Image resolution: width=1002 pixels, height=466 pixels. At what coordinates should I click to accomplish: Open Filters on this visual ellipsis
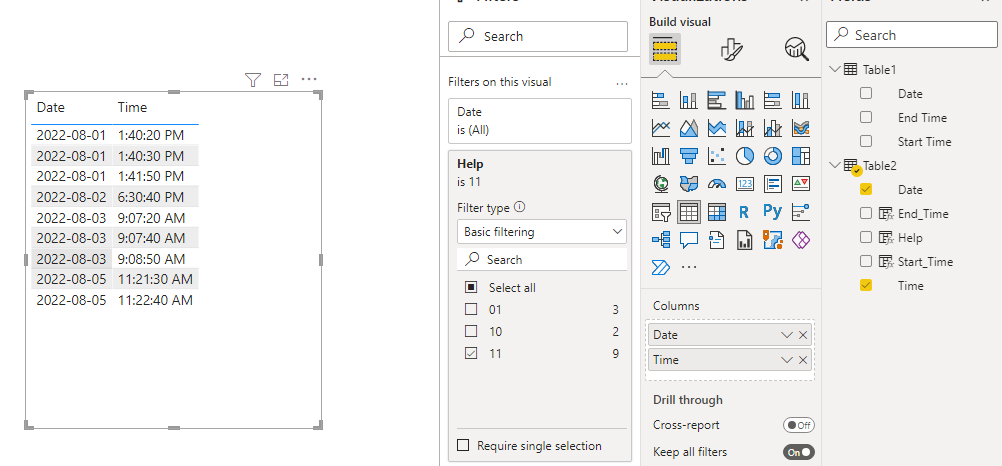pyautogui.click(x=622, y=83)
